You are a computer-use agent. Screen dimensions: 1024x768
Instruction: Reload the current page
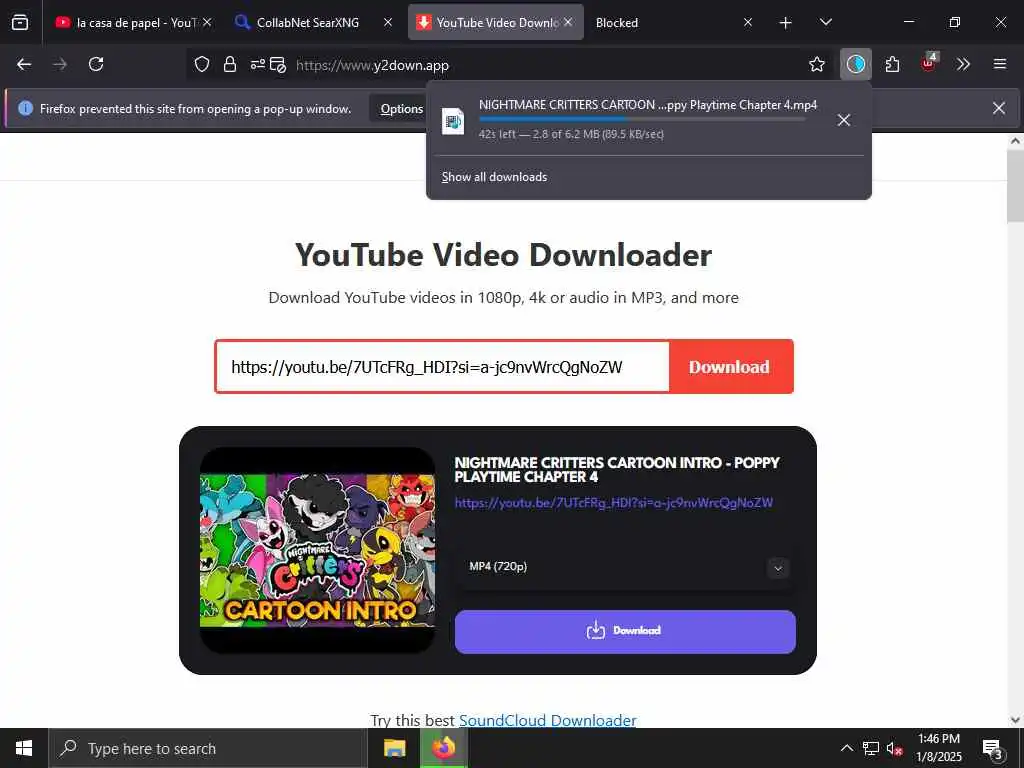tap(96, 64)
